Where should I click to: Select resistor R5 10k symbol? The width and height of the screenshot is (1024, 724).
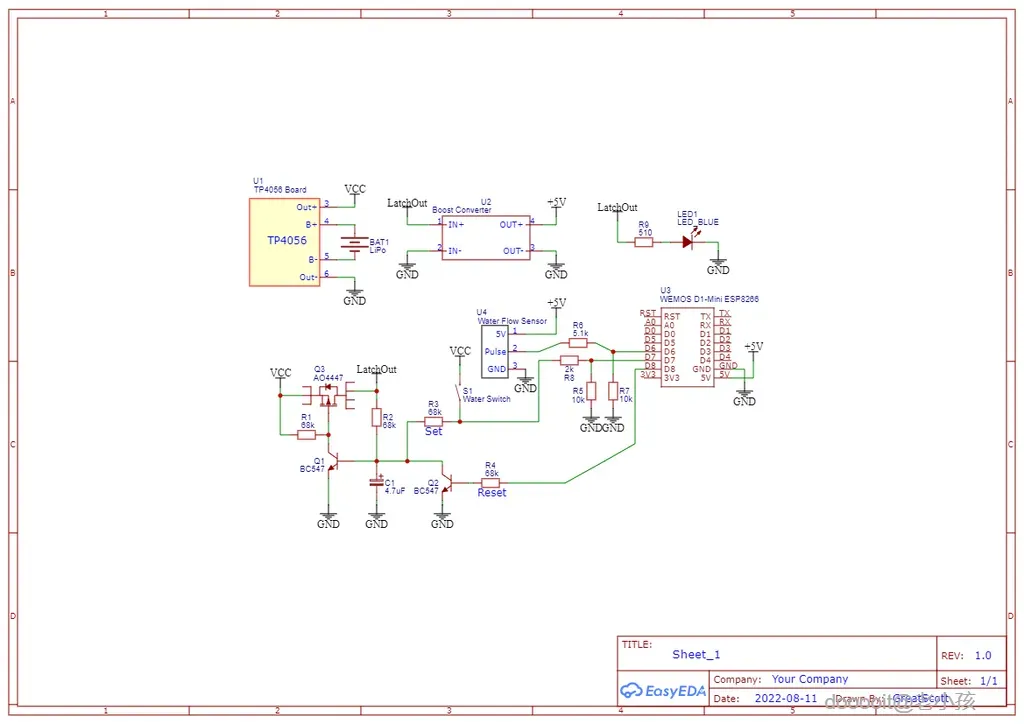pos(591,391)
